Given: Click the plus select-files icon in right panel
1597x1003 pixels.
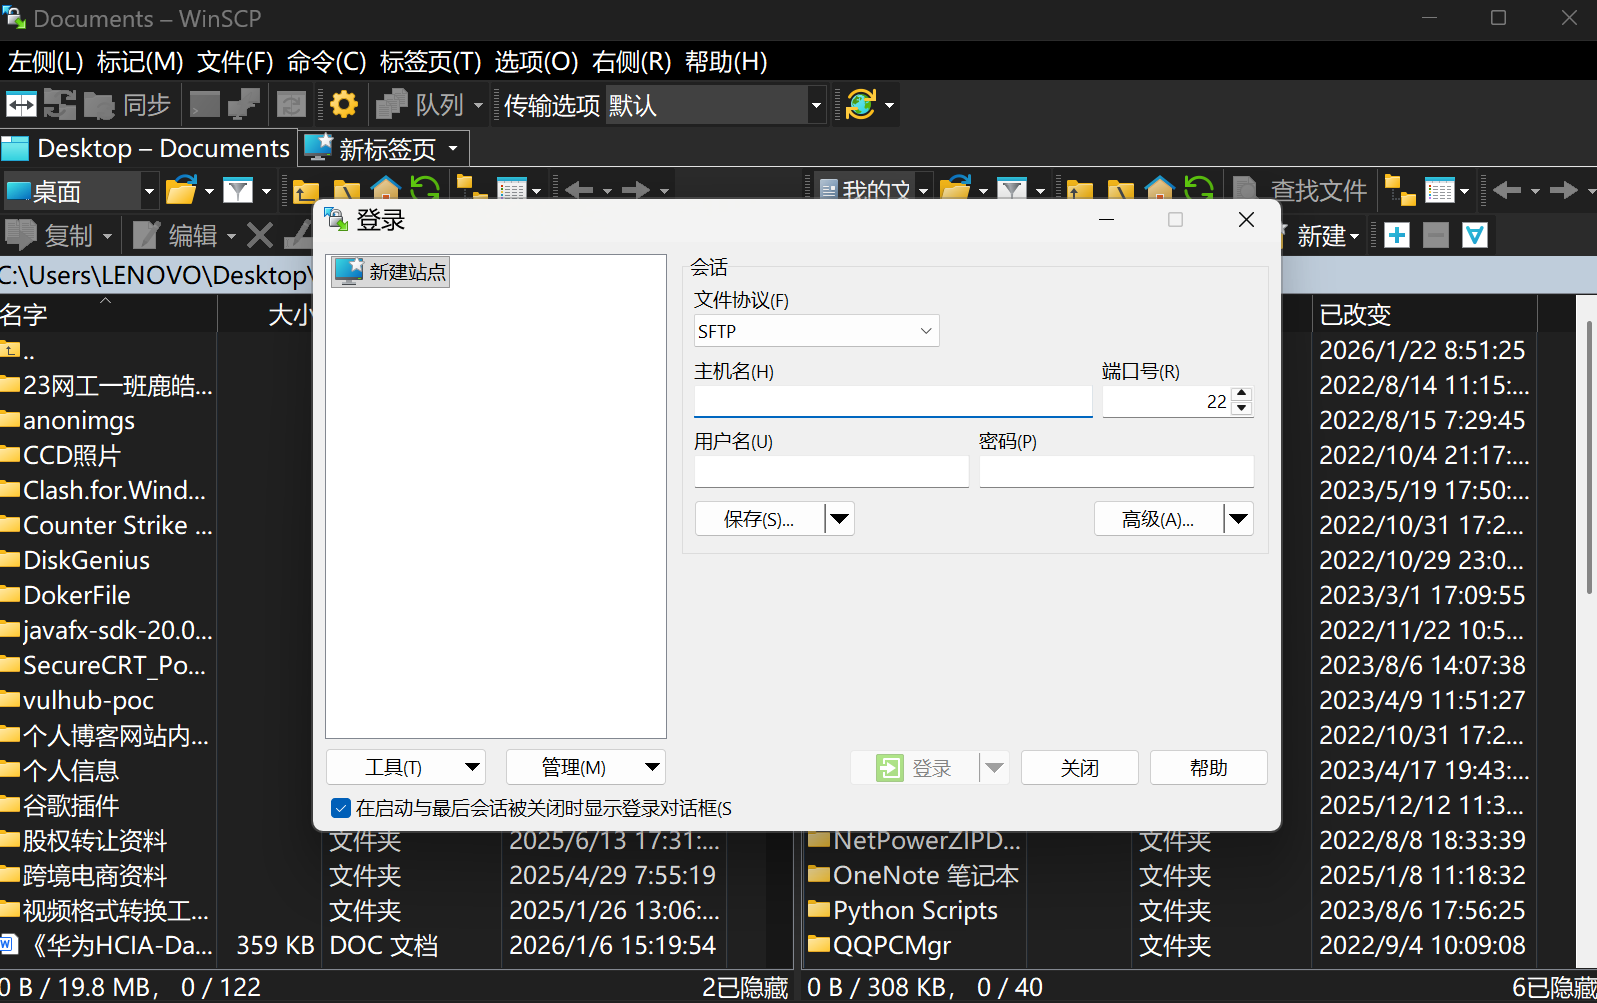Looking at the screenshot, I should click(1397, 235).
